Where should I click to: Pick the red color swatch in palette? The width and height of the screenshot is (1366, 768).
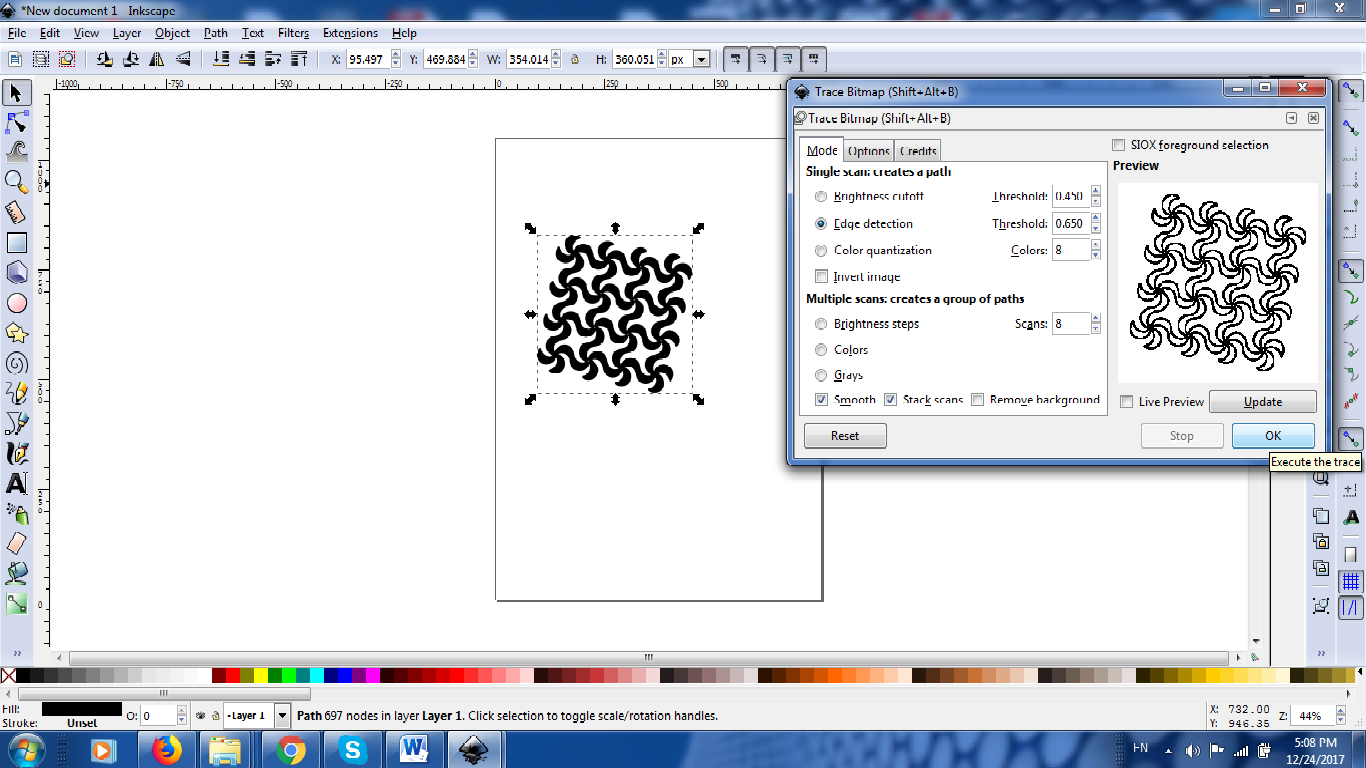click(x=233, y=676)
